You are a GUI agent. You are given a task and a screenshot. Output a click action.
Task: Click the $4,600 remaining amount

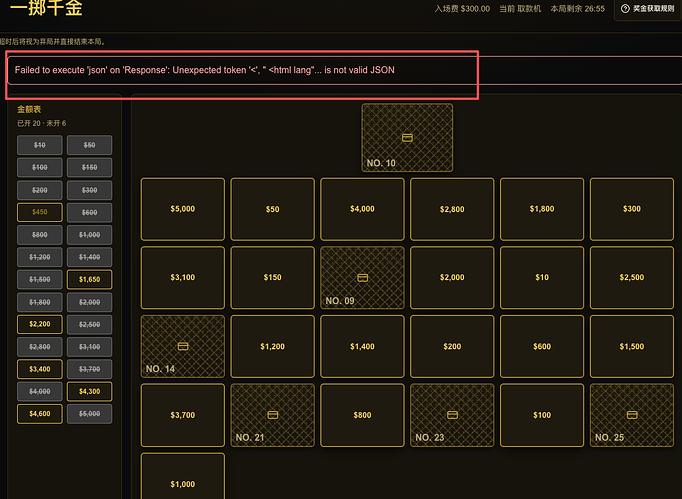pos(40,414)
